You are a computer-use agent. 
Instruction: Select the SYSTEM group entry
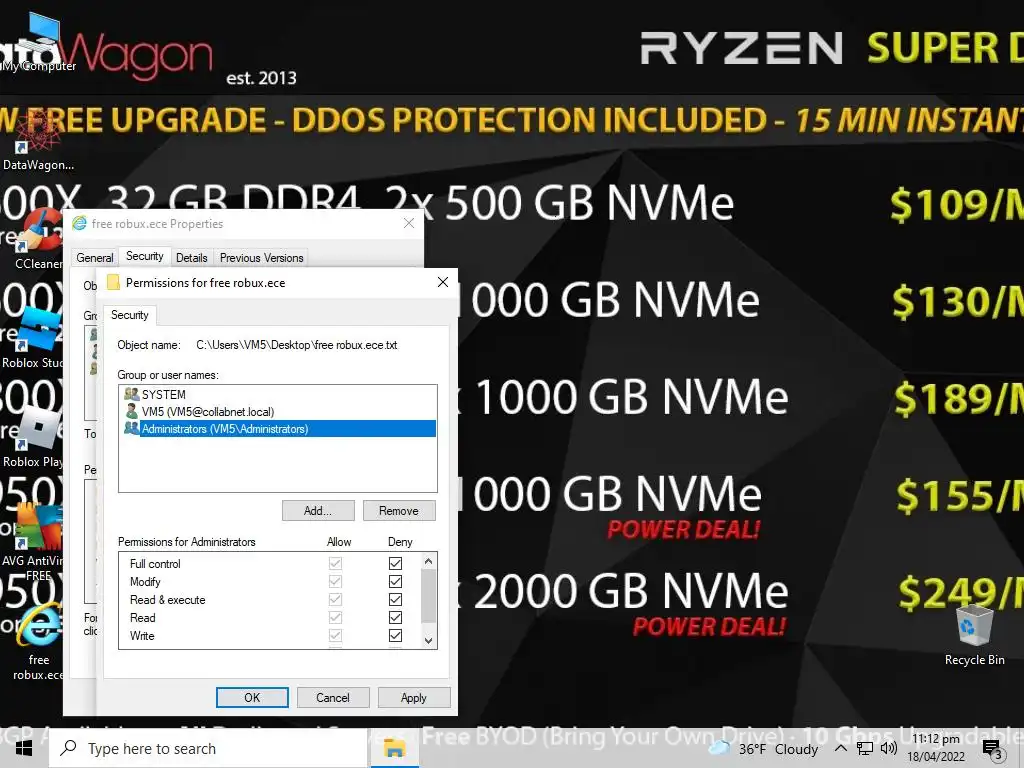tap(278, 394)
